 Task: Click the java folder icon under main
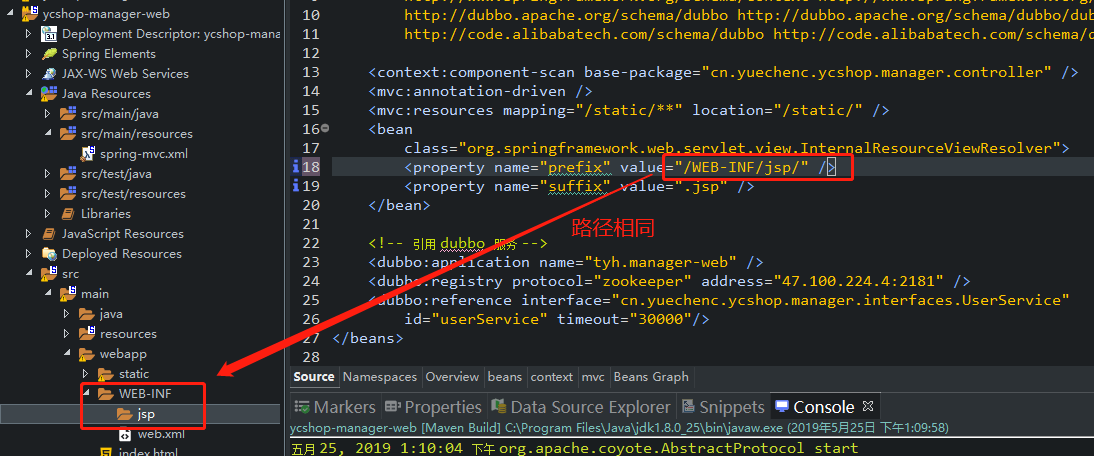pos(87,314)
